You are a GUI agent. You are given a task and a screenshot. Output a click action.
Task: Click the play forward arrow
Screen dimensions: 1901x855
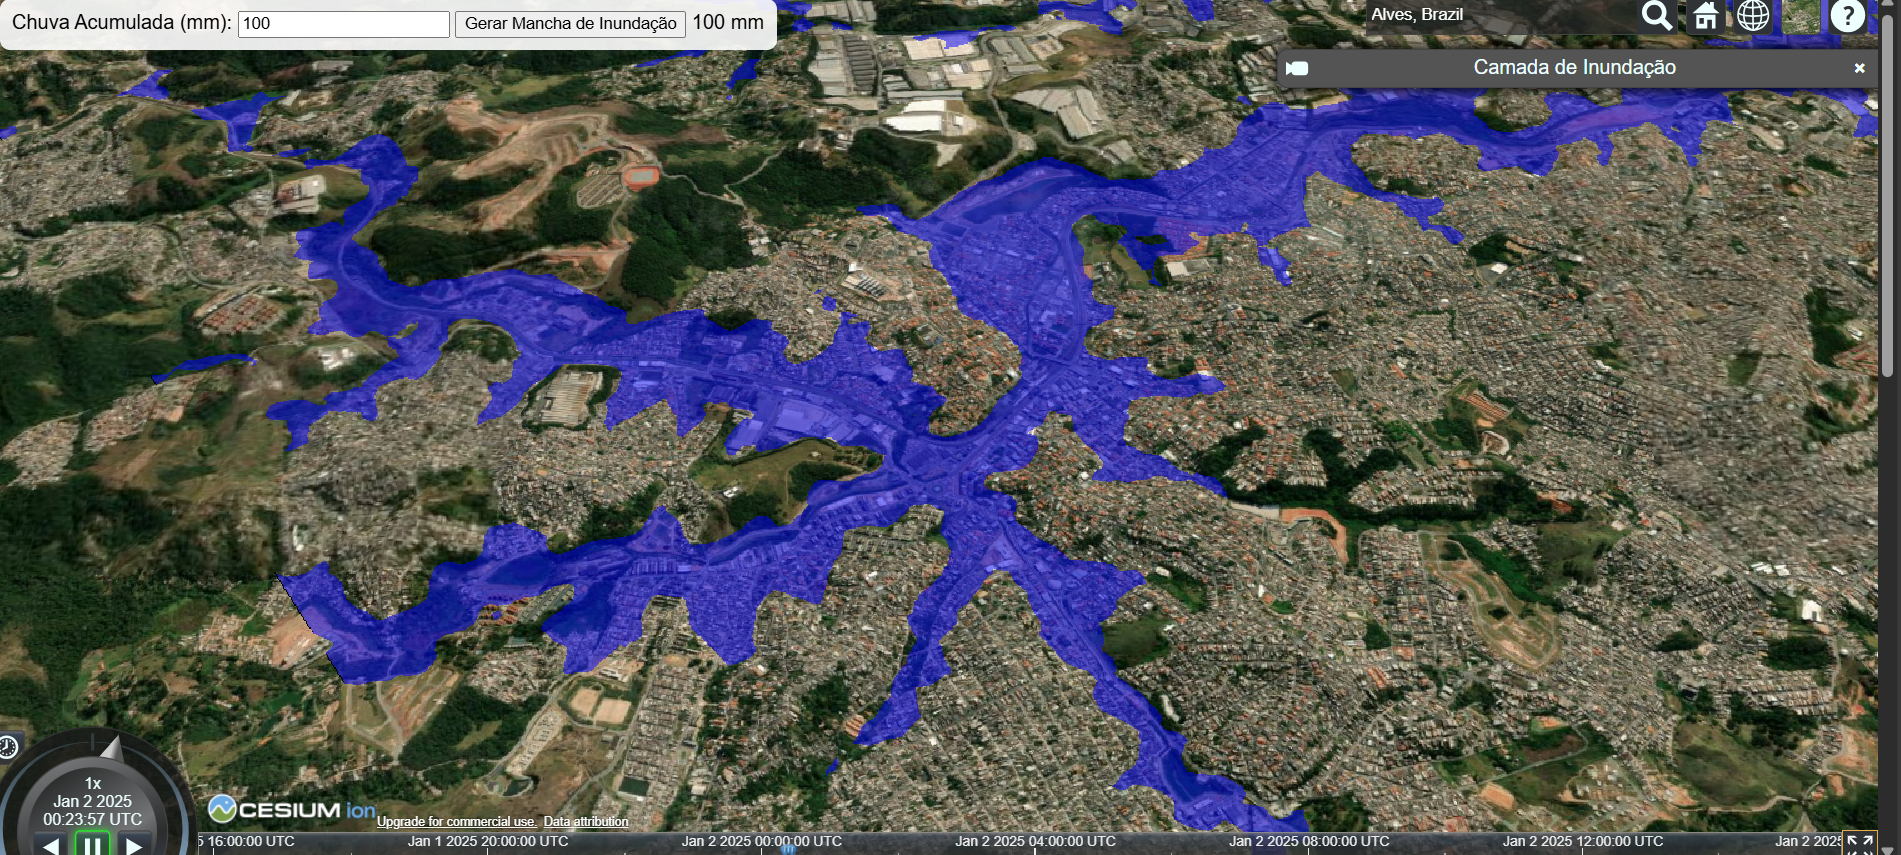point(134,846)
